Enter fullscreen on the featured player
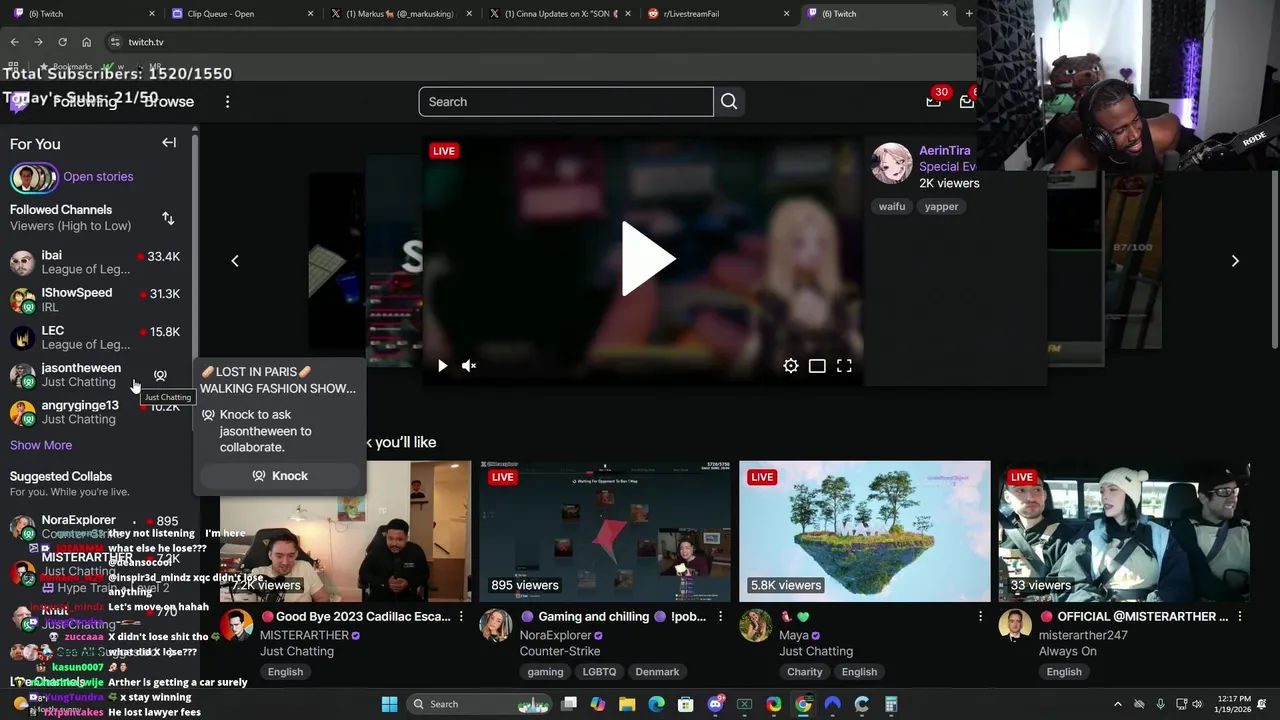Screen dimensions: 1280x720 click(x=844, y=366)
